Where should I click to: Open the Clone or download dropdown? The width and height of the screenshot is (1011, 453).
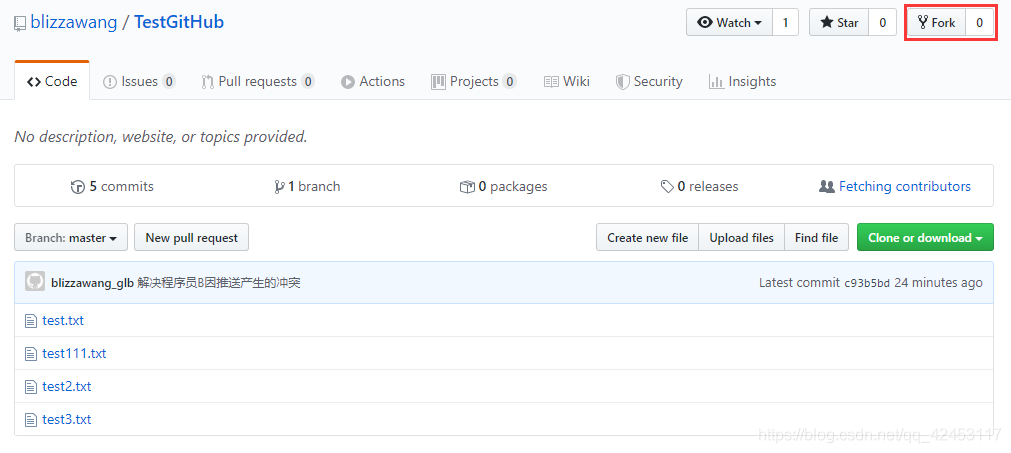click(925, 238)
